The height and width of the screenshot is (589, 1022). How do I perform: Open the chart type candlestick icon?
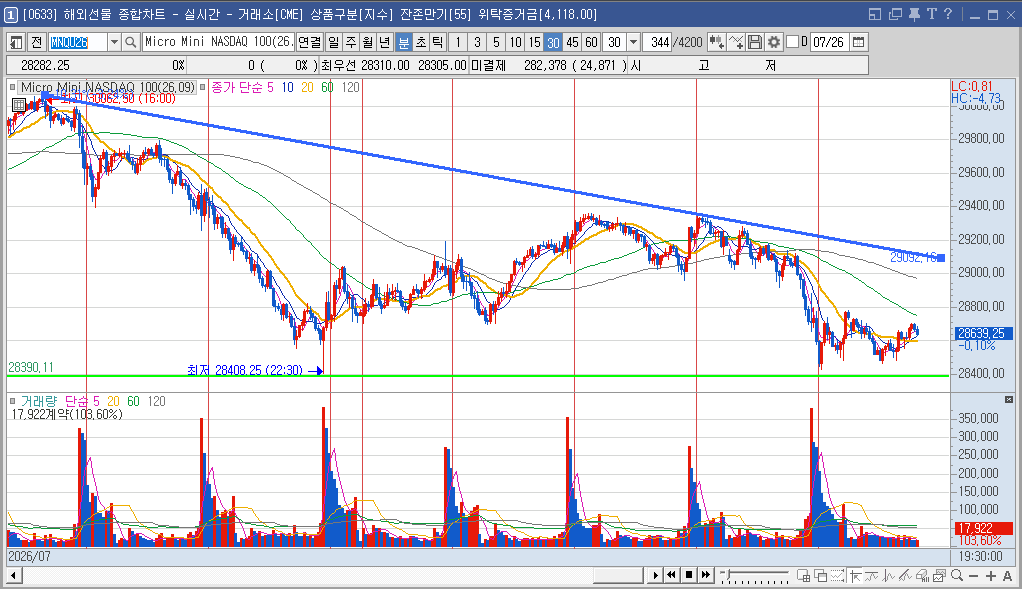[716, 42]
